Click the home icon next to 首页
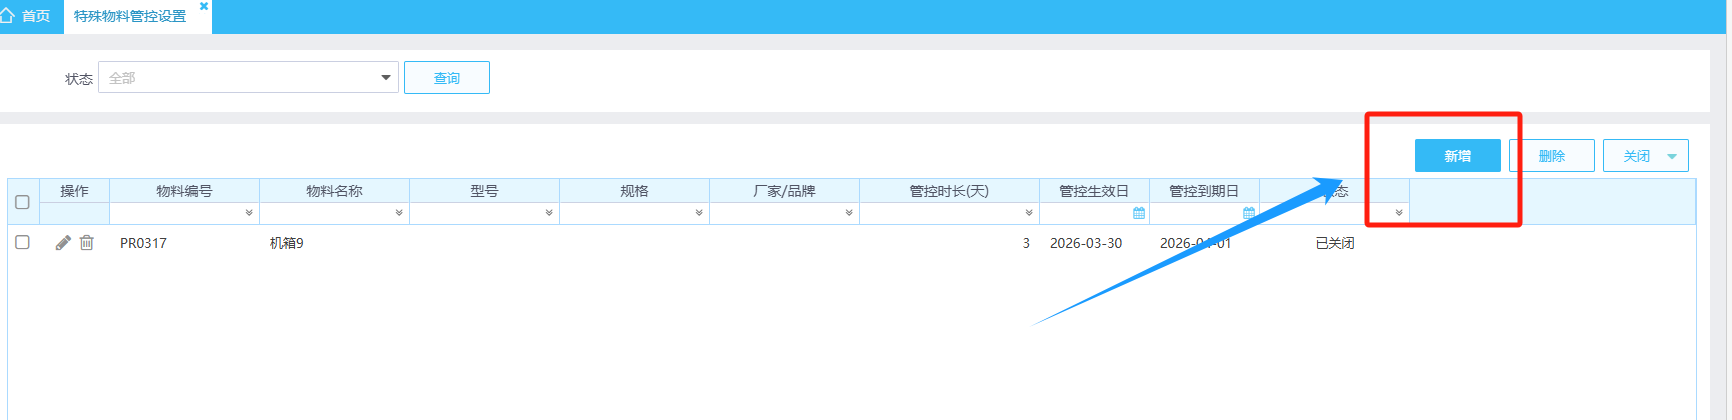1732x420 pixels. (7, 16)
